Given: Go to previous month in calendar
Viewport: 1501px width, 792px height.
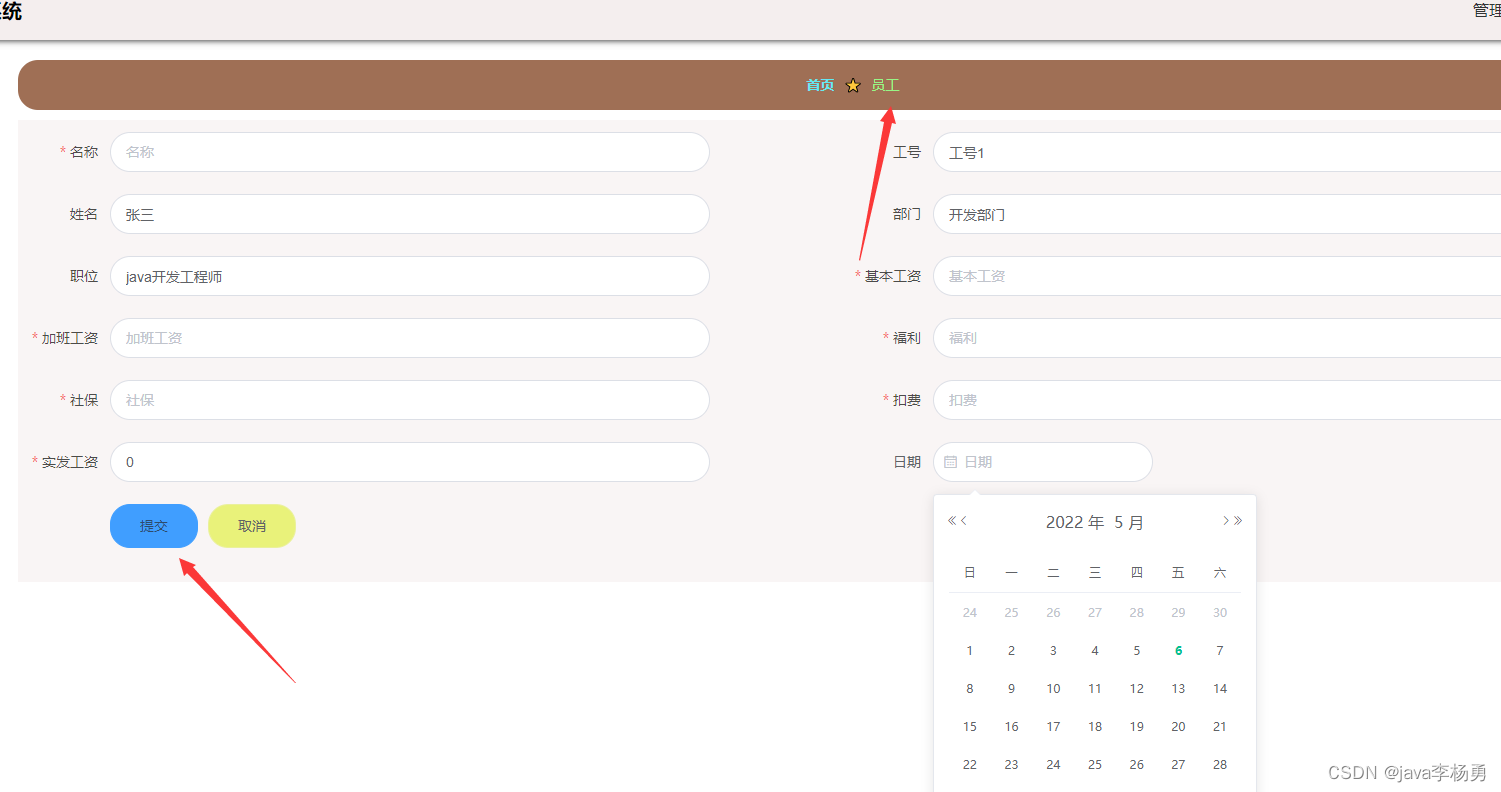Looking at the screenshot, I should point(964,521).
